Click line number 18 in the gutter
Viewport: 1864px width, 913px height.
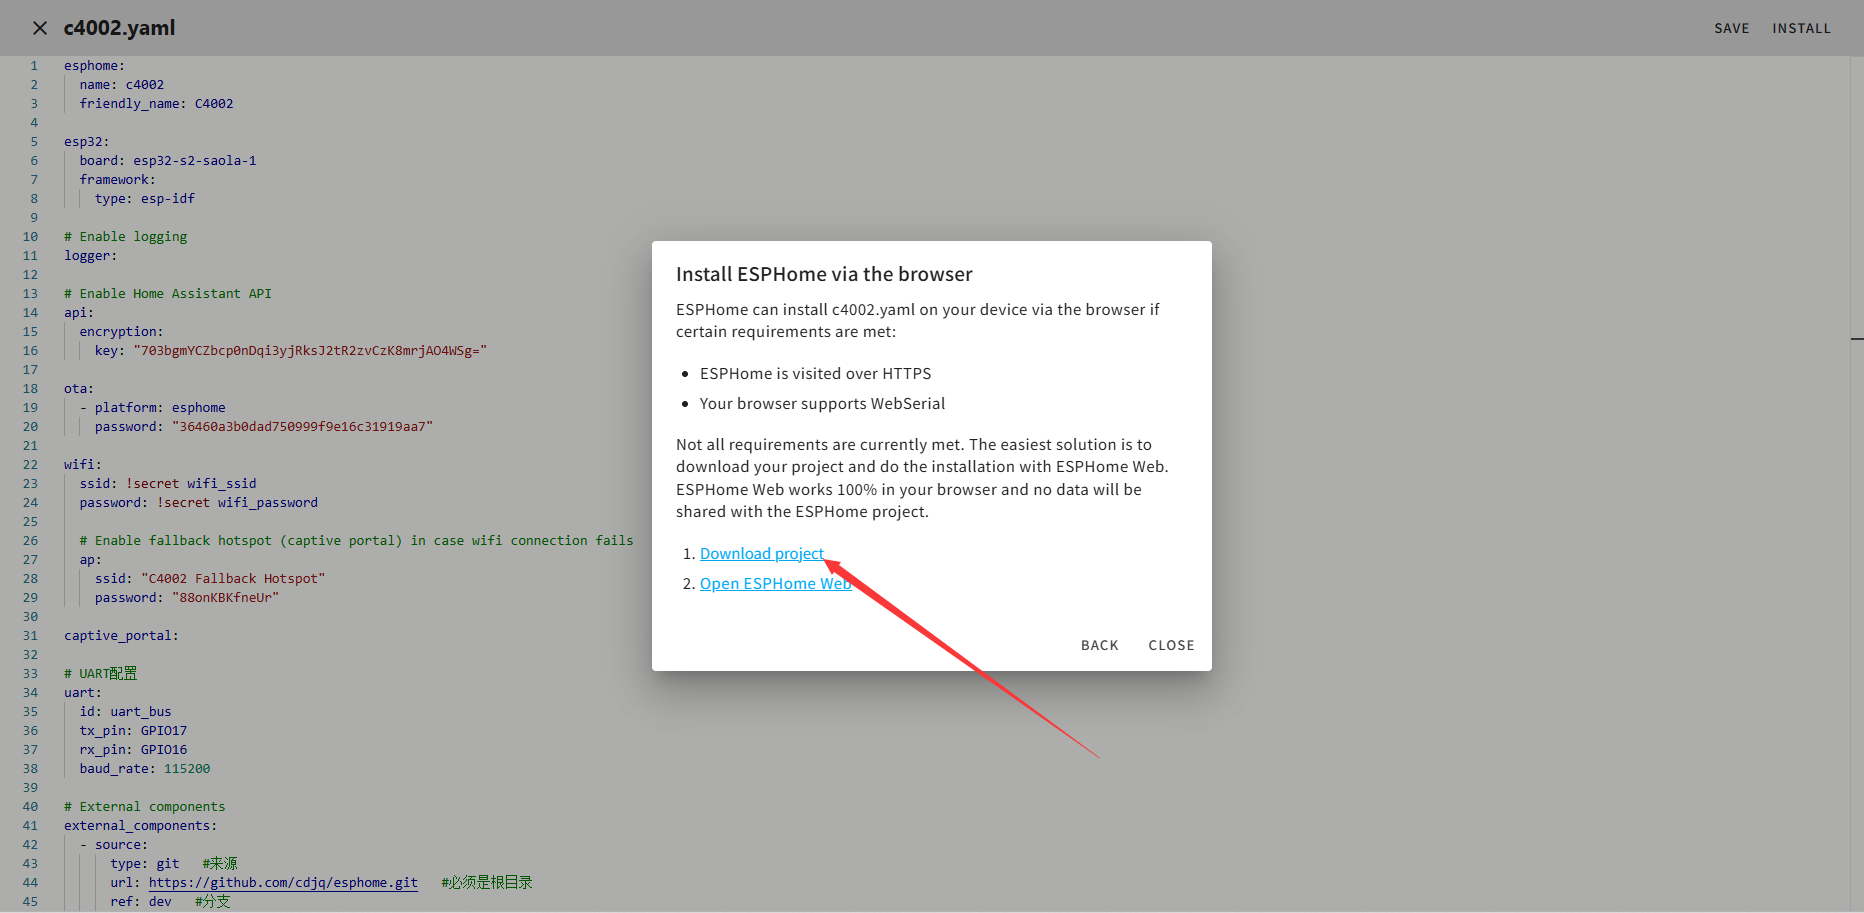pos(30,389)
